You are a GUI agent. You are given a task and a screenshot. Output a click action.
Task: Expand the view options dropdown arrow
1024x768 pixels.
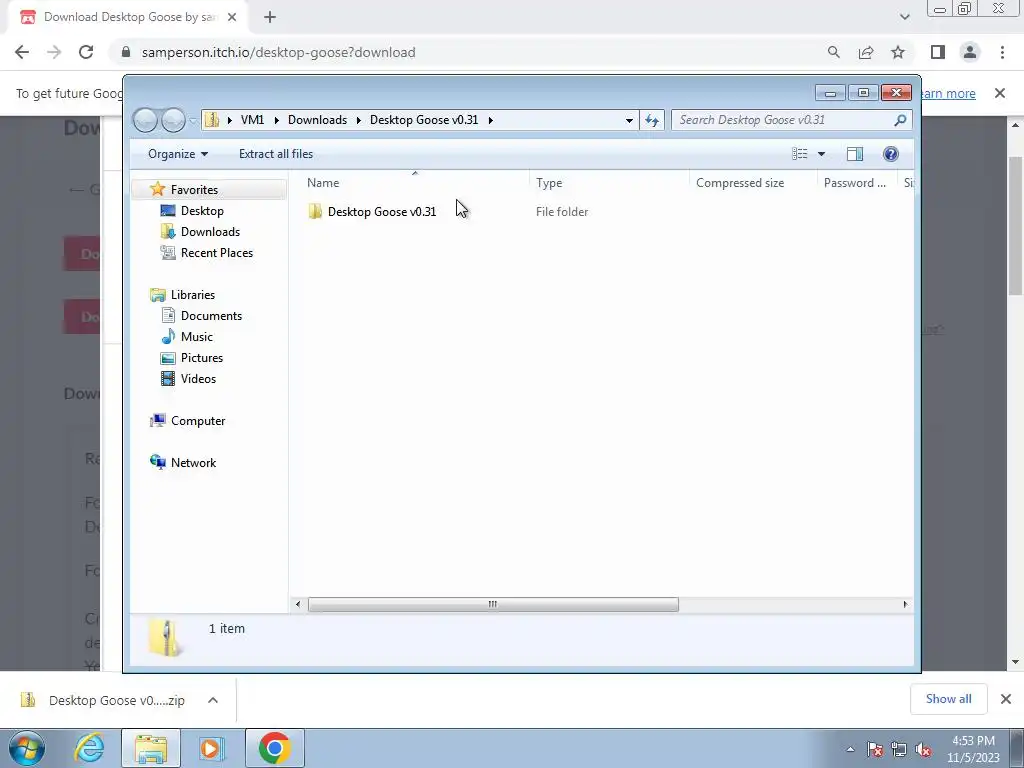(x=822, y=154)
